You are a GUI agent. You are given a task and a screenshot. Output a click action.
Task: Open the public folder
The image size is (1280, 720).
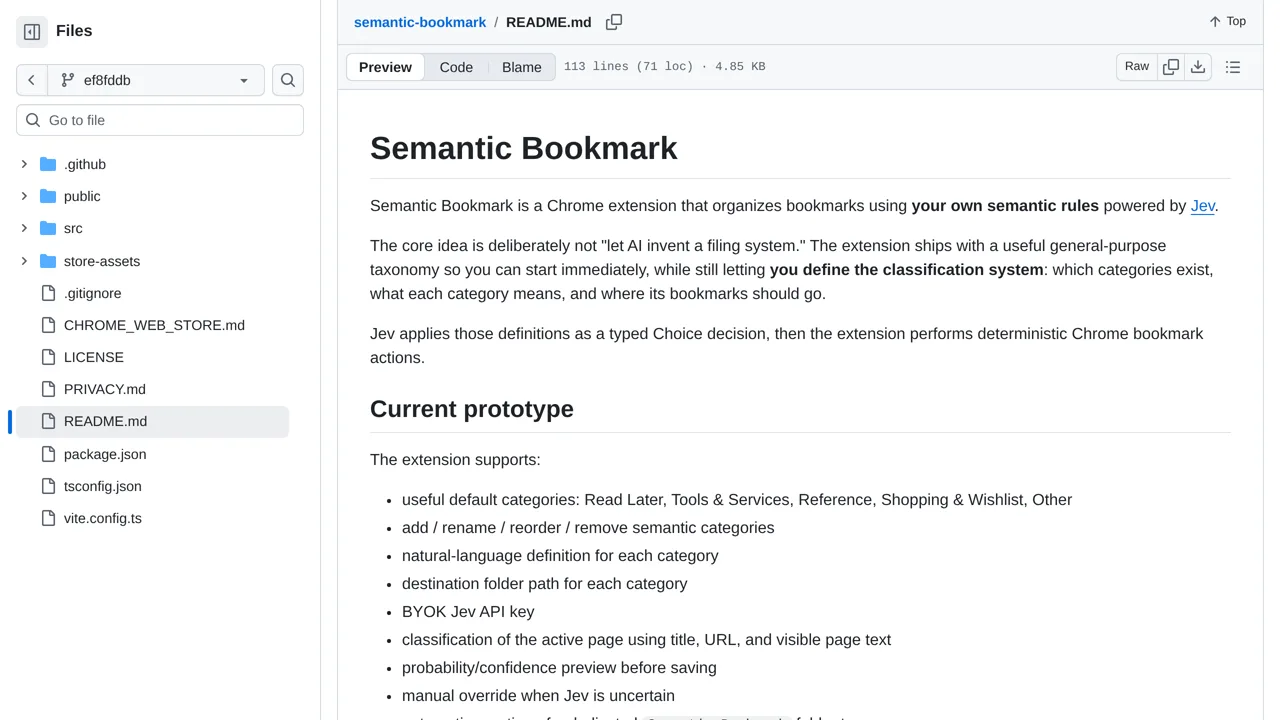82,196
